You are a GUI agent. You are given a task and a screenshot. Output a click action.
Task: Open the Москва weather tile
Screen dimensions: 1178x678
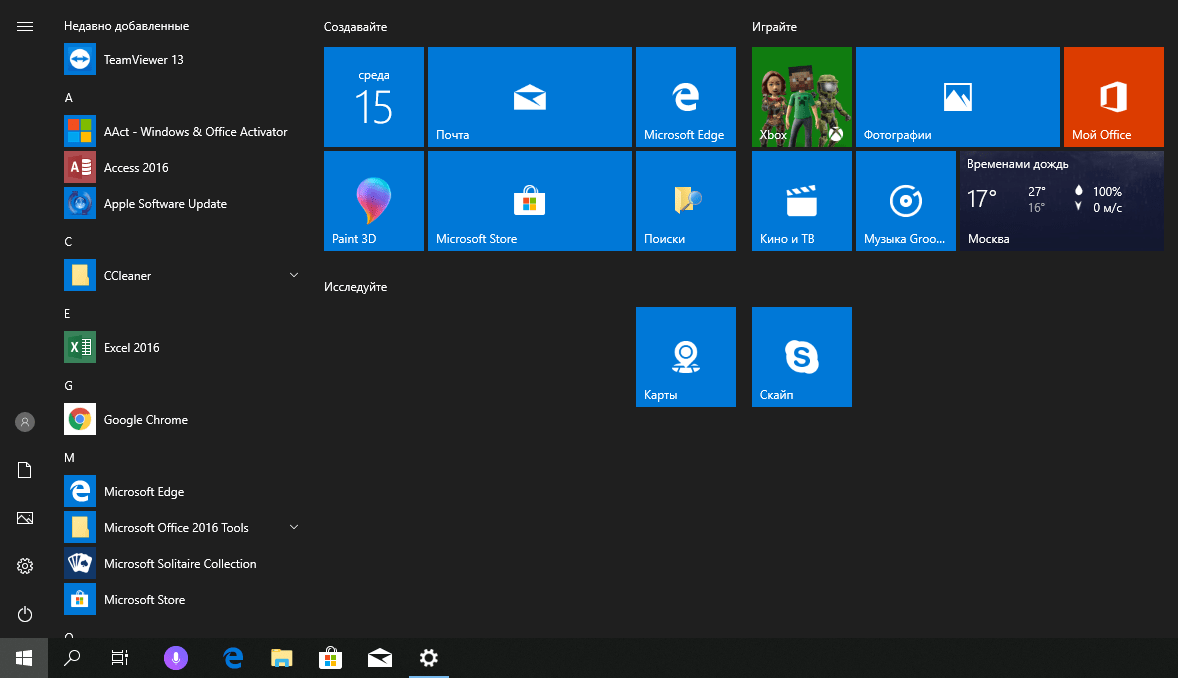(x=1062, y=201)
